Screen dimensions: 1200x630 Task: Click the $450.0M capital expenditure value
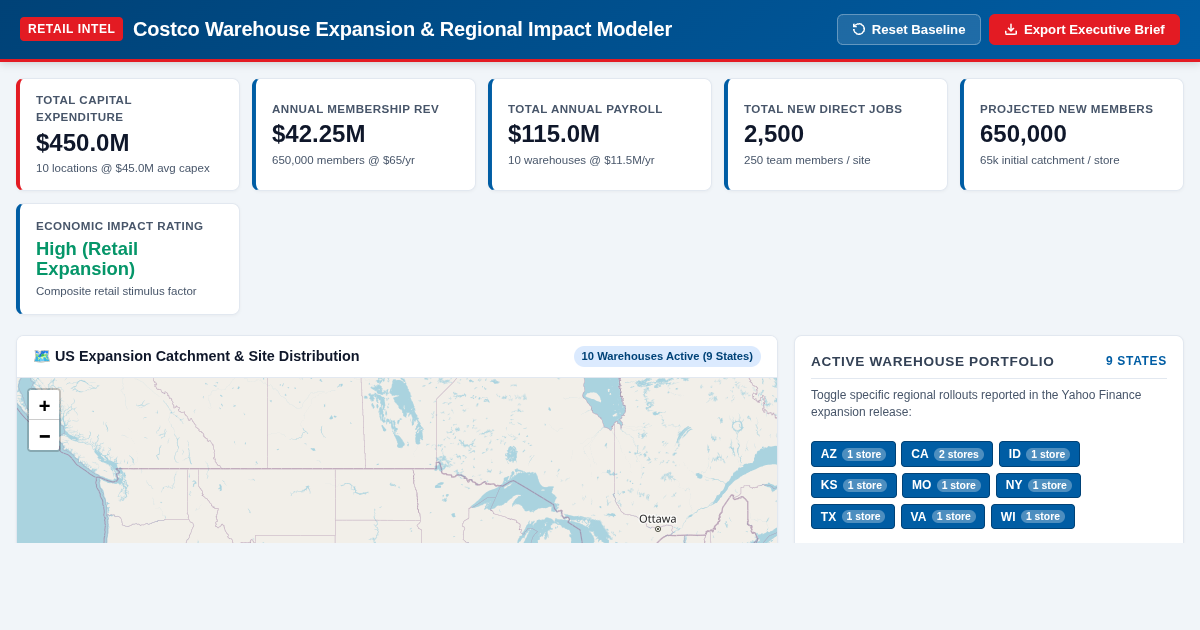coord(82,142)
